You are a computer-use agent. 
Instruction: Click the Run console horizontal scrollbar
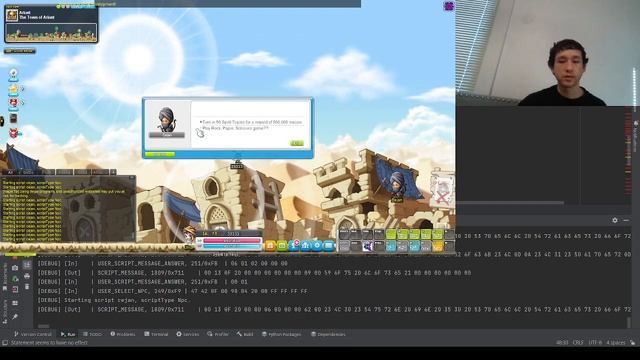pos(44,326)
